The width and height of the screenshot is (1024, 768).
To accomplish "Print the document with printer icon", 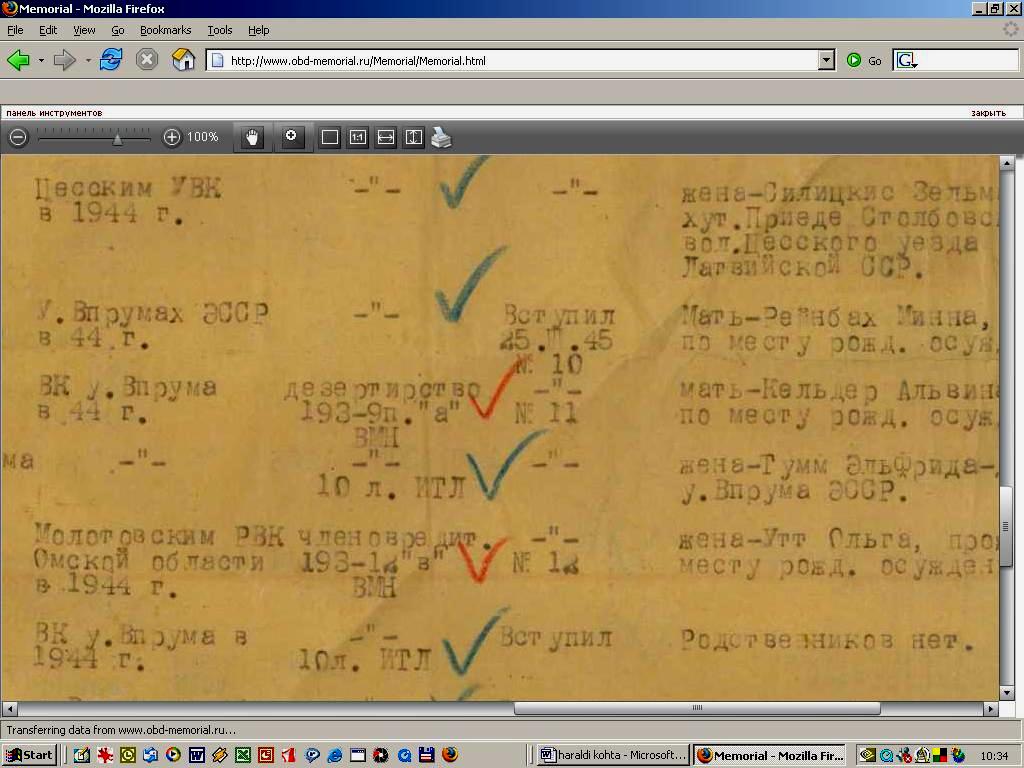I will point(442,138).
